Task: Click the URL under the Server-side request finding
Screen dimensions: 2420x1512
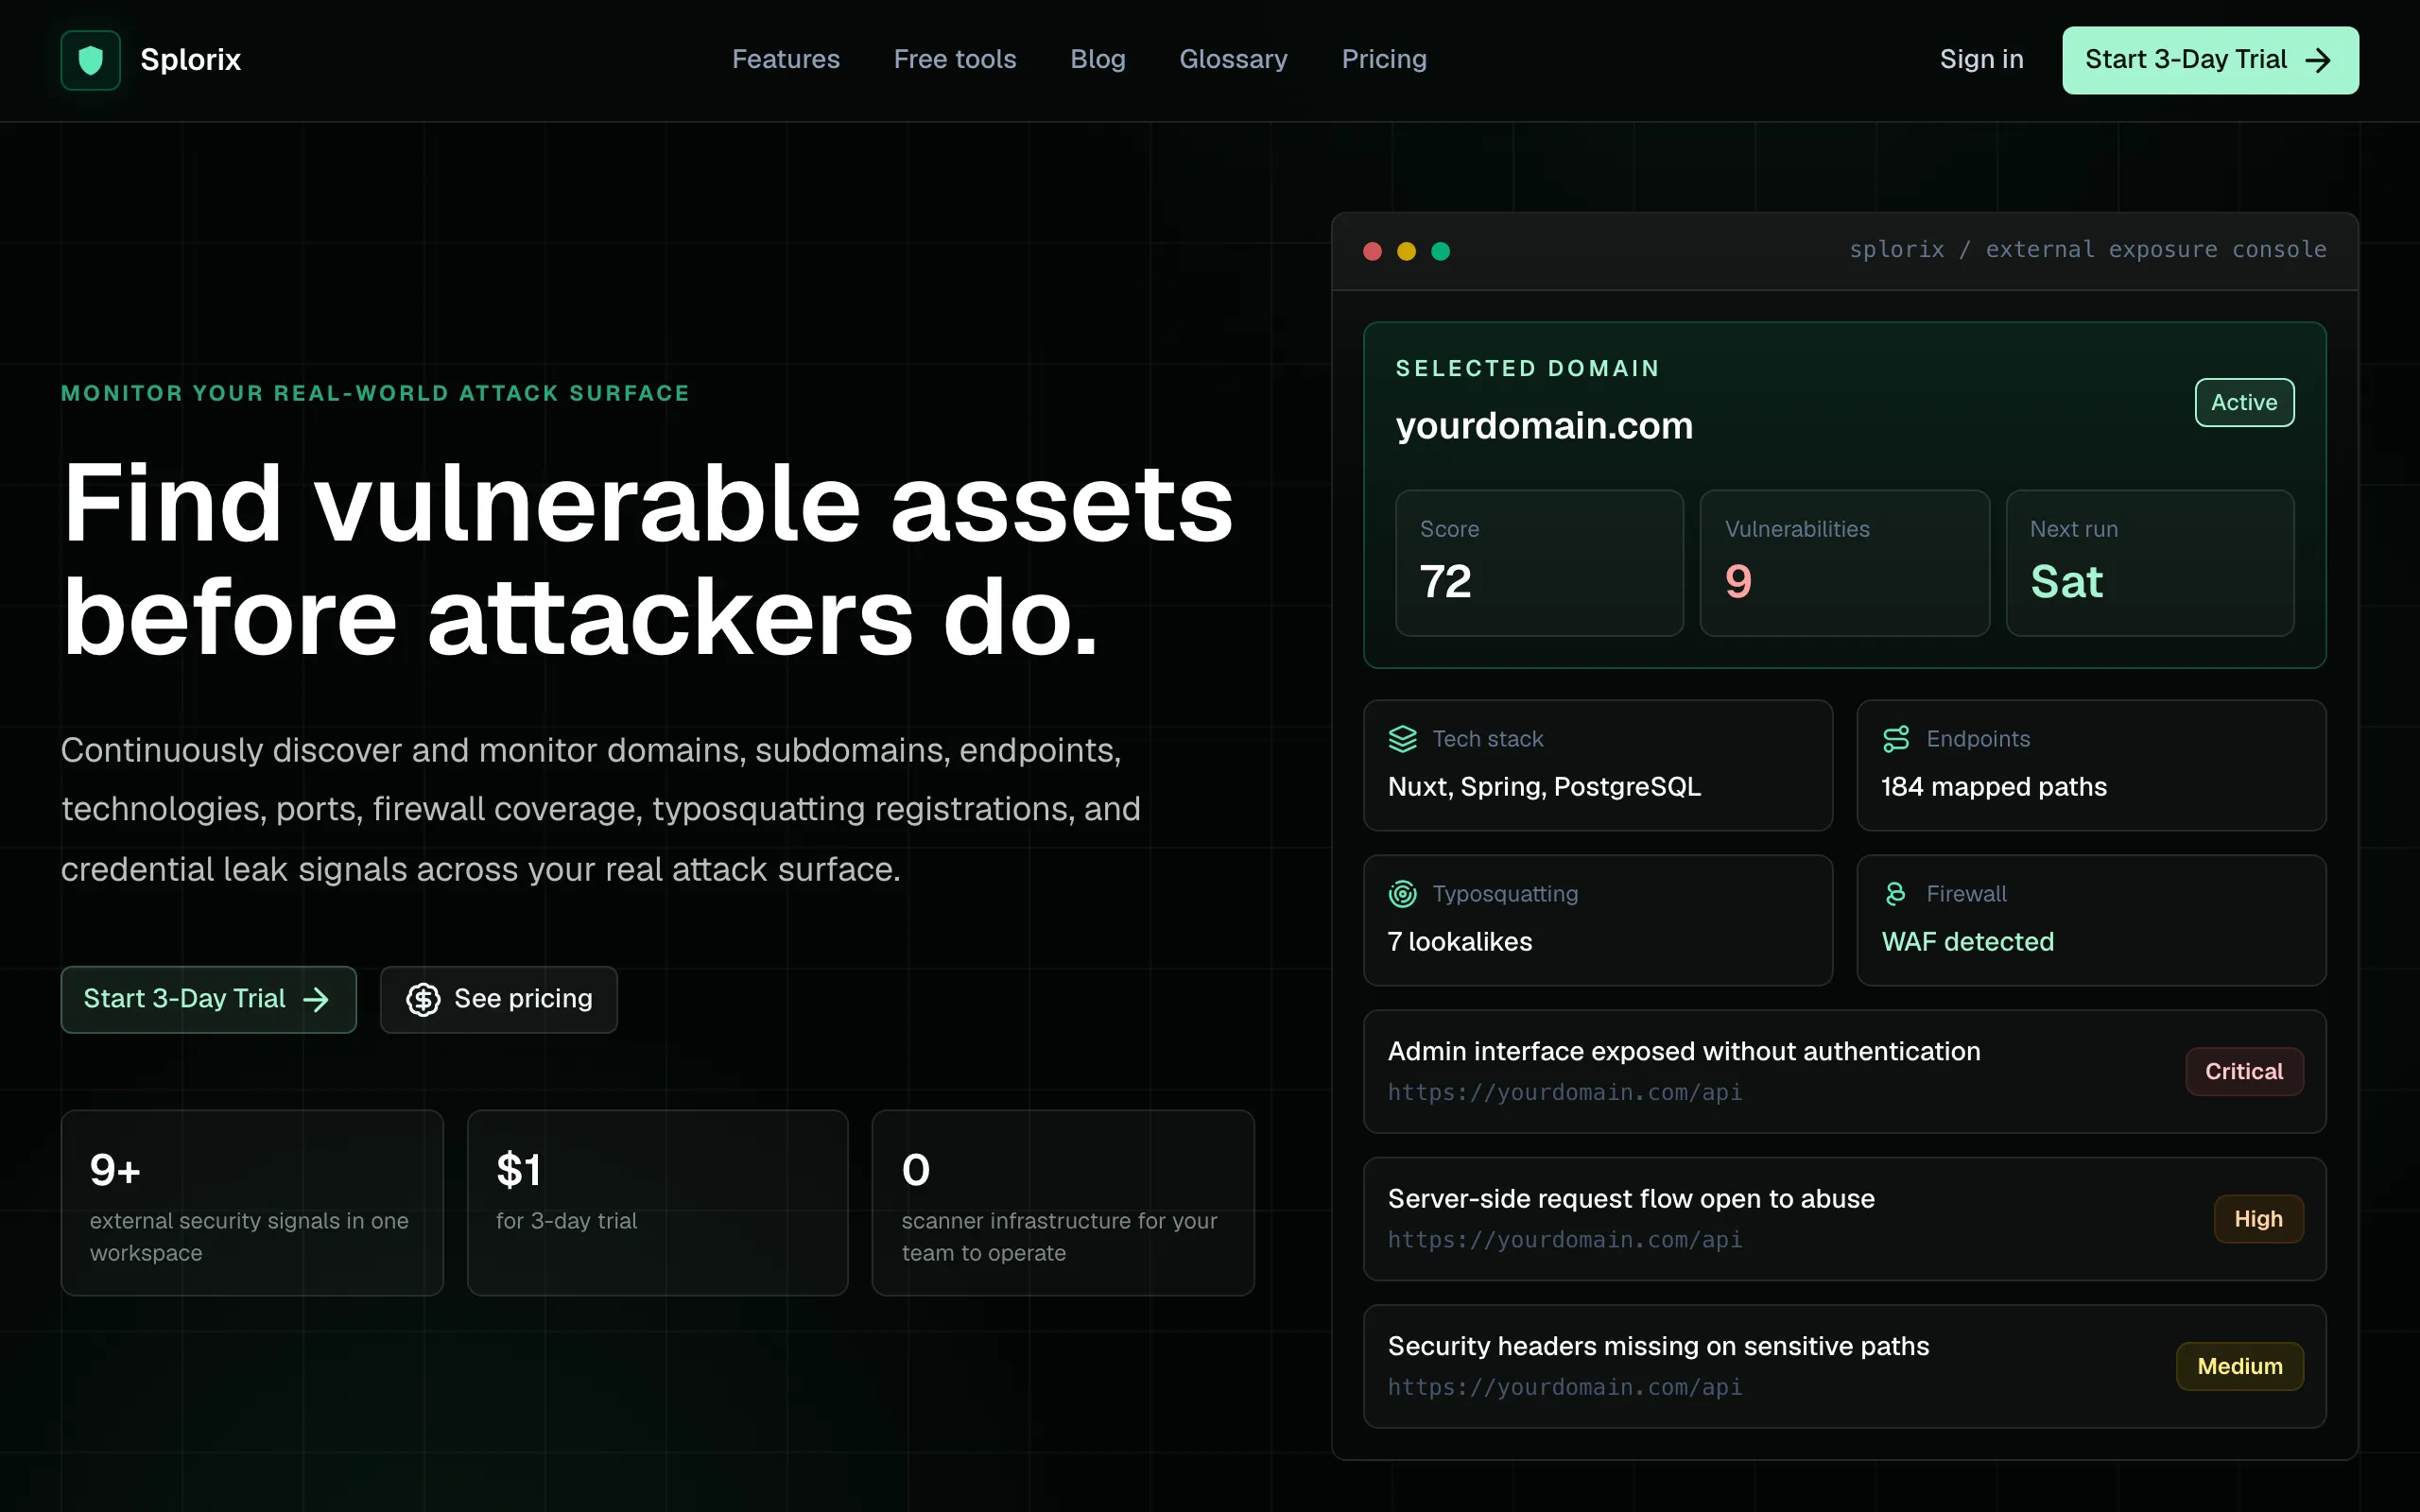Action: 1565,1240
